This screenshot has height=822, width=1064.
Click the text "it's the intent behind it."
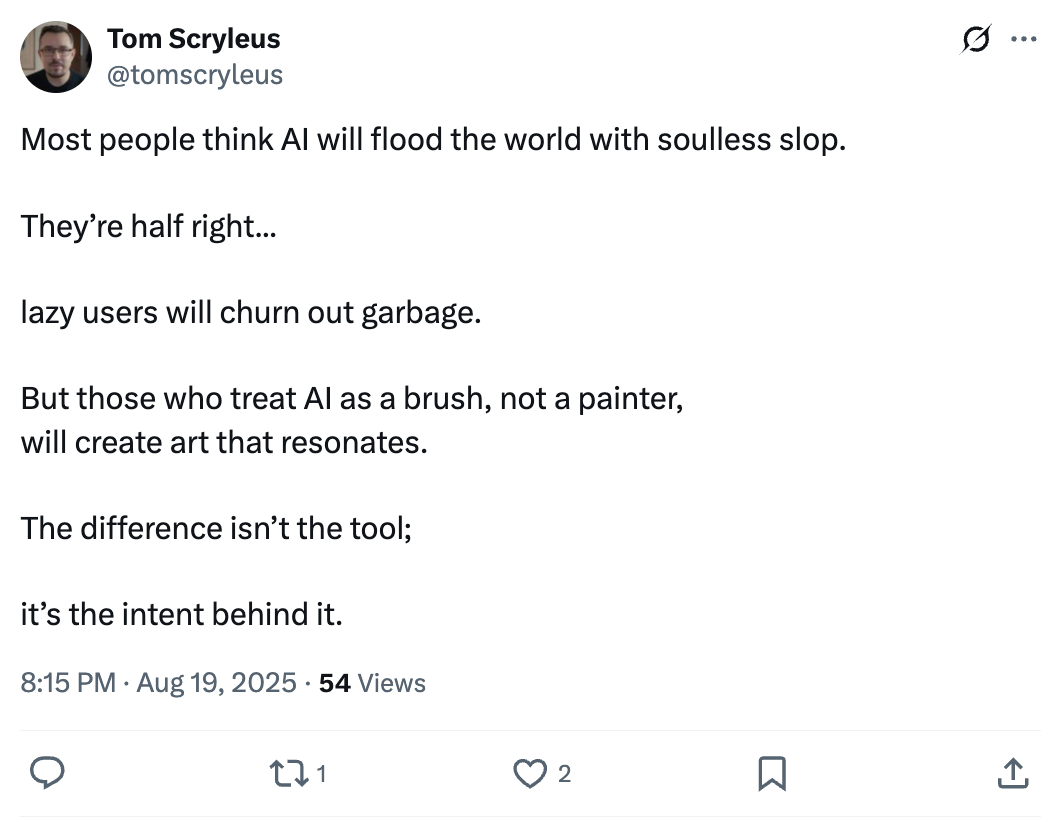181,613
